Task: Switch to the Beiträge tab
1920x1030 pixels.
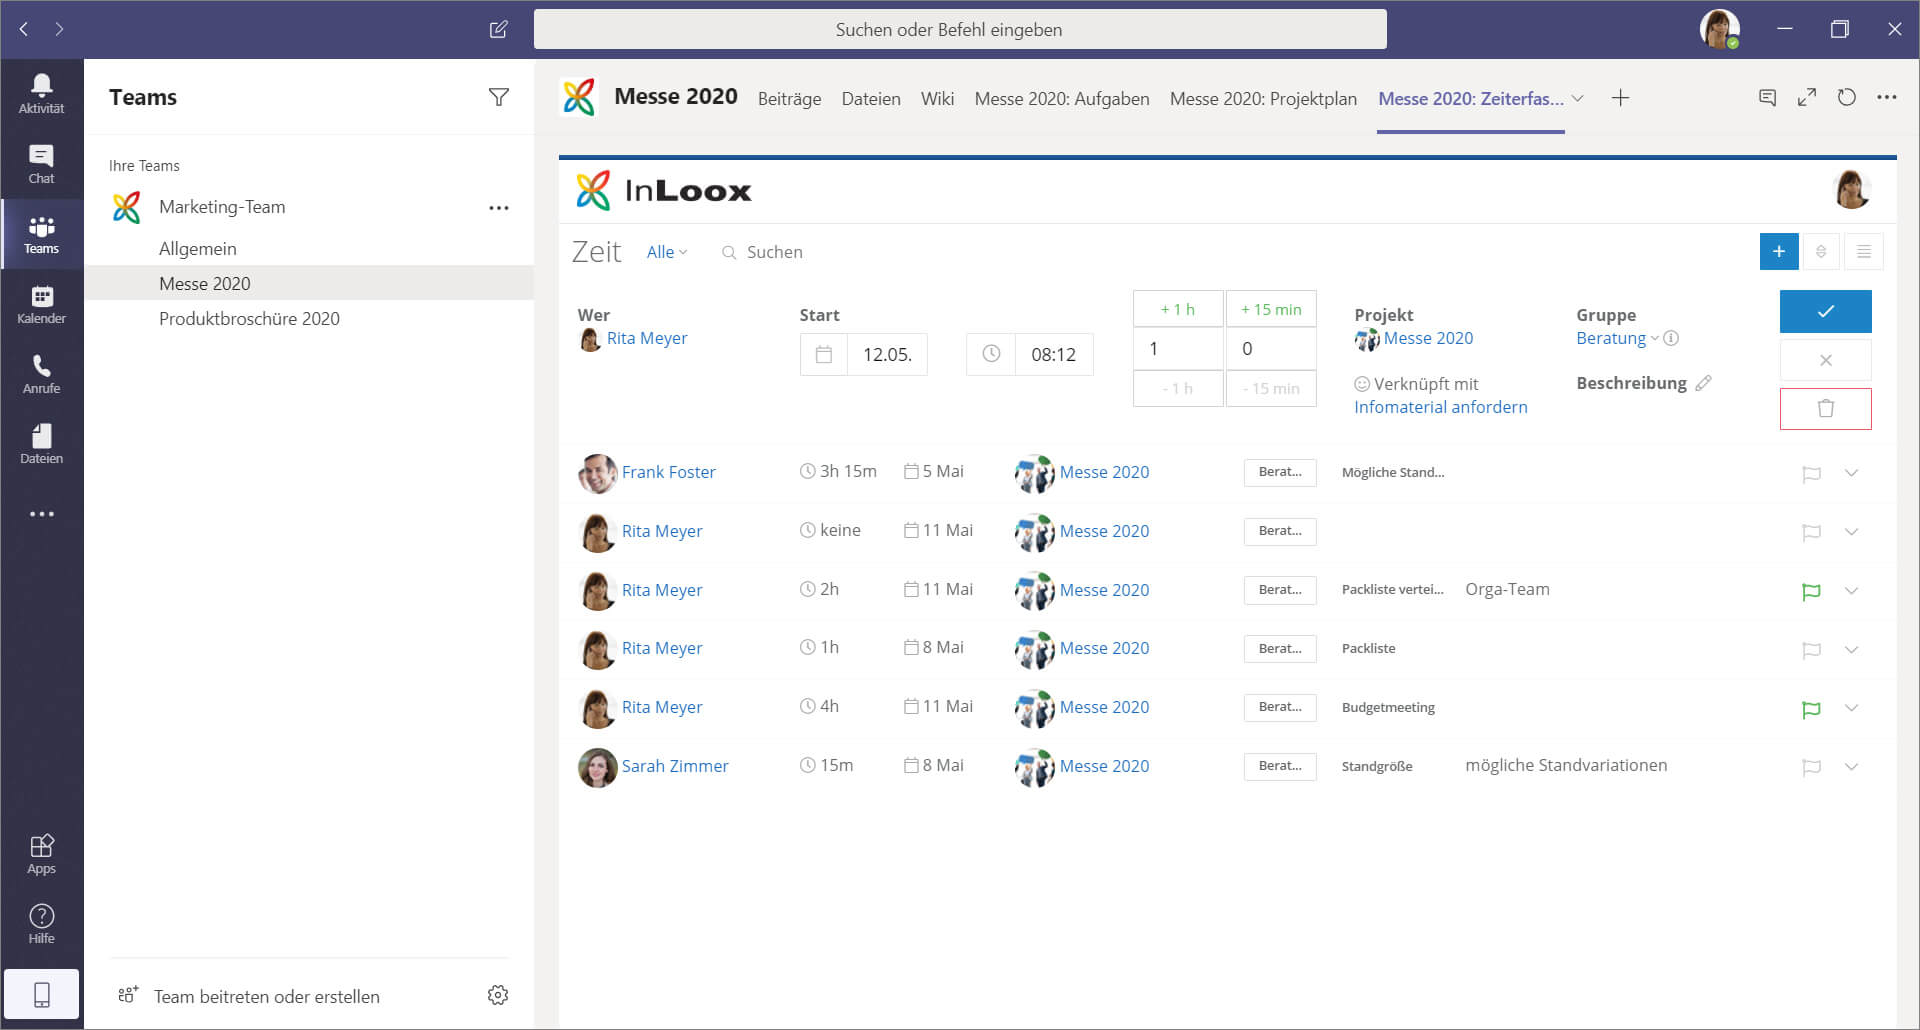Action: click(x=789, y=99)
